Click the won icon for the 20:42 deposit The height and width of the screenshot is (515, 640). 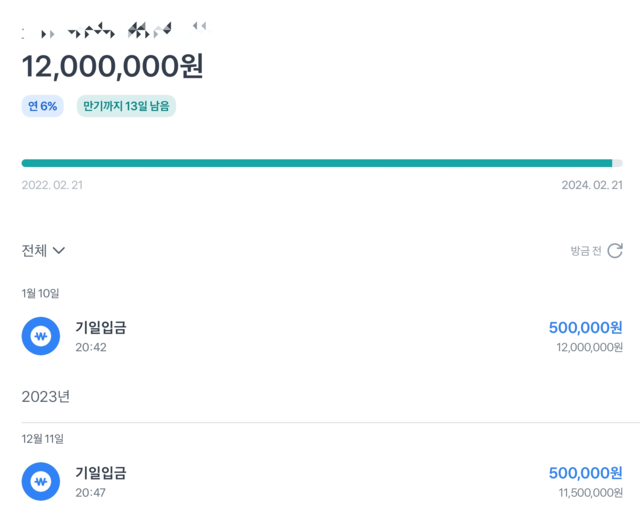pyautogui.click(x=41, y=336)
